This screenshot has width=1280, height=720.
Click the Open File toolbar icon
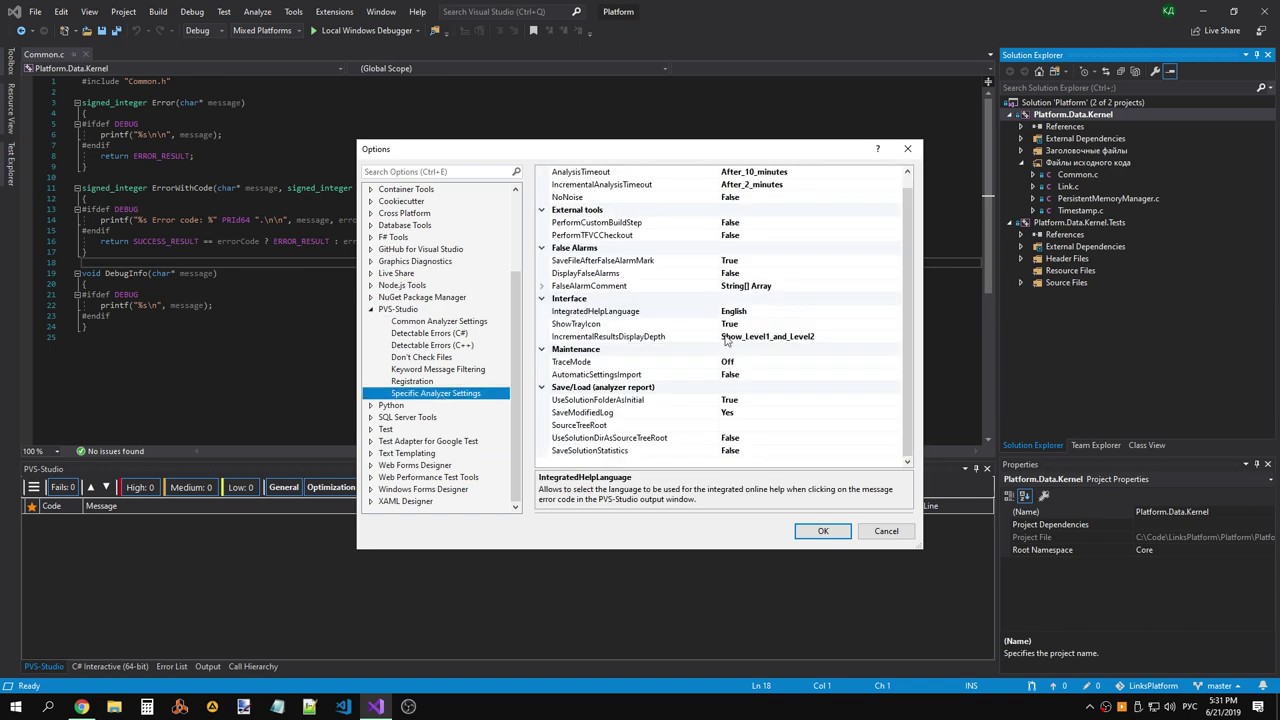(x=87, y=31)
